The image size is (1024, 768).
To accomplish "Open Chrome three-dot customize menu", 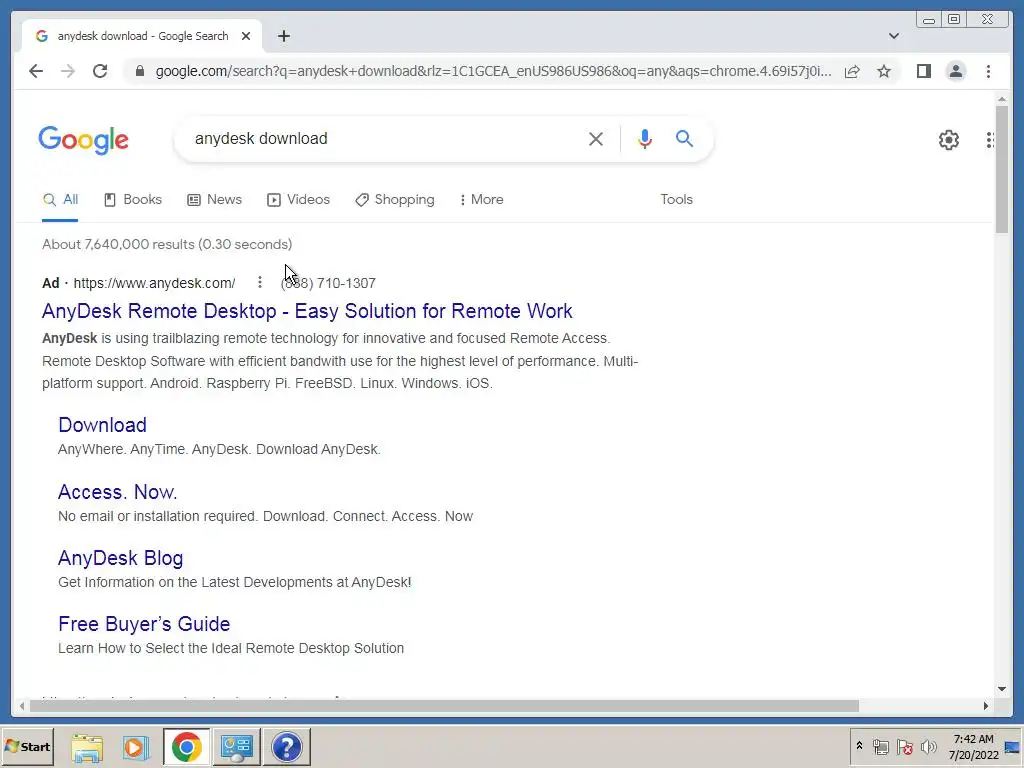I will click(988, 71).
